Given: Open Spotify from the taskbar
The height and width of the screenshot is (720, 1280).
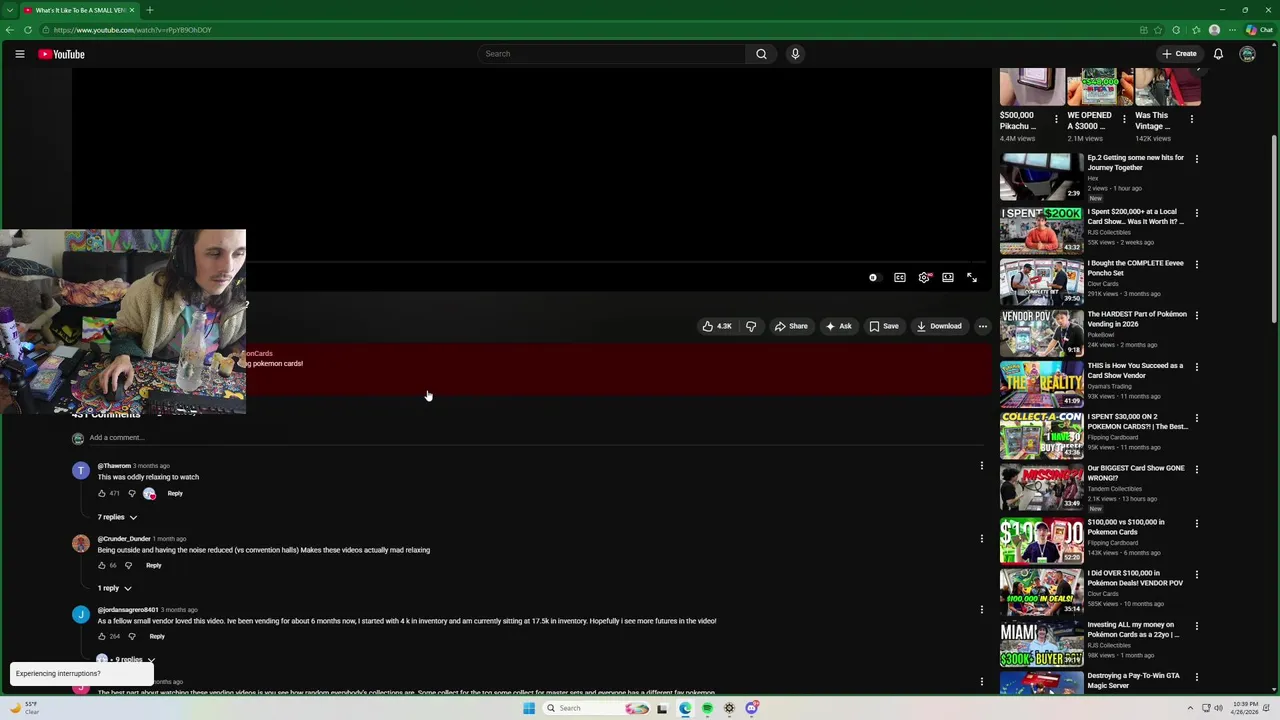Looking at the screenshot, I should 707,708.
